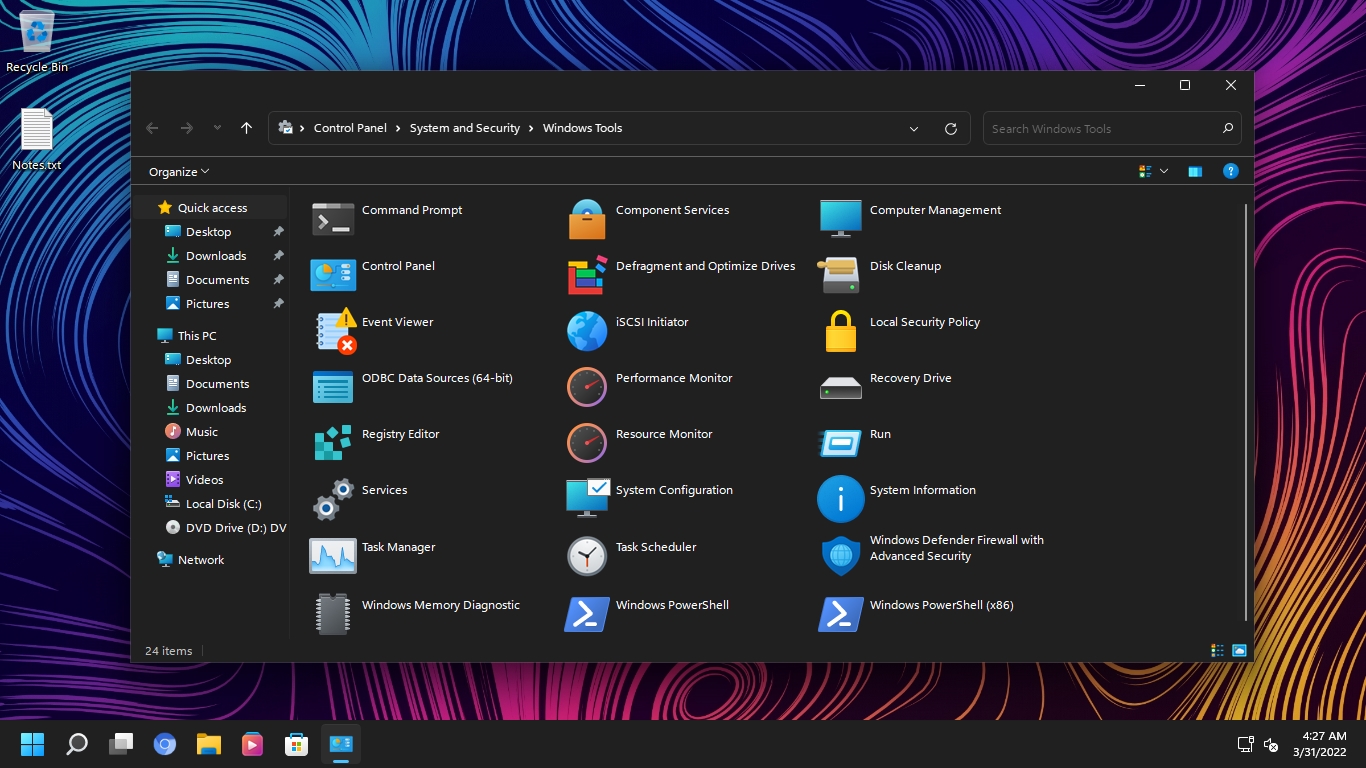Open the Start menu

click(x=32, y=744)
